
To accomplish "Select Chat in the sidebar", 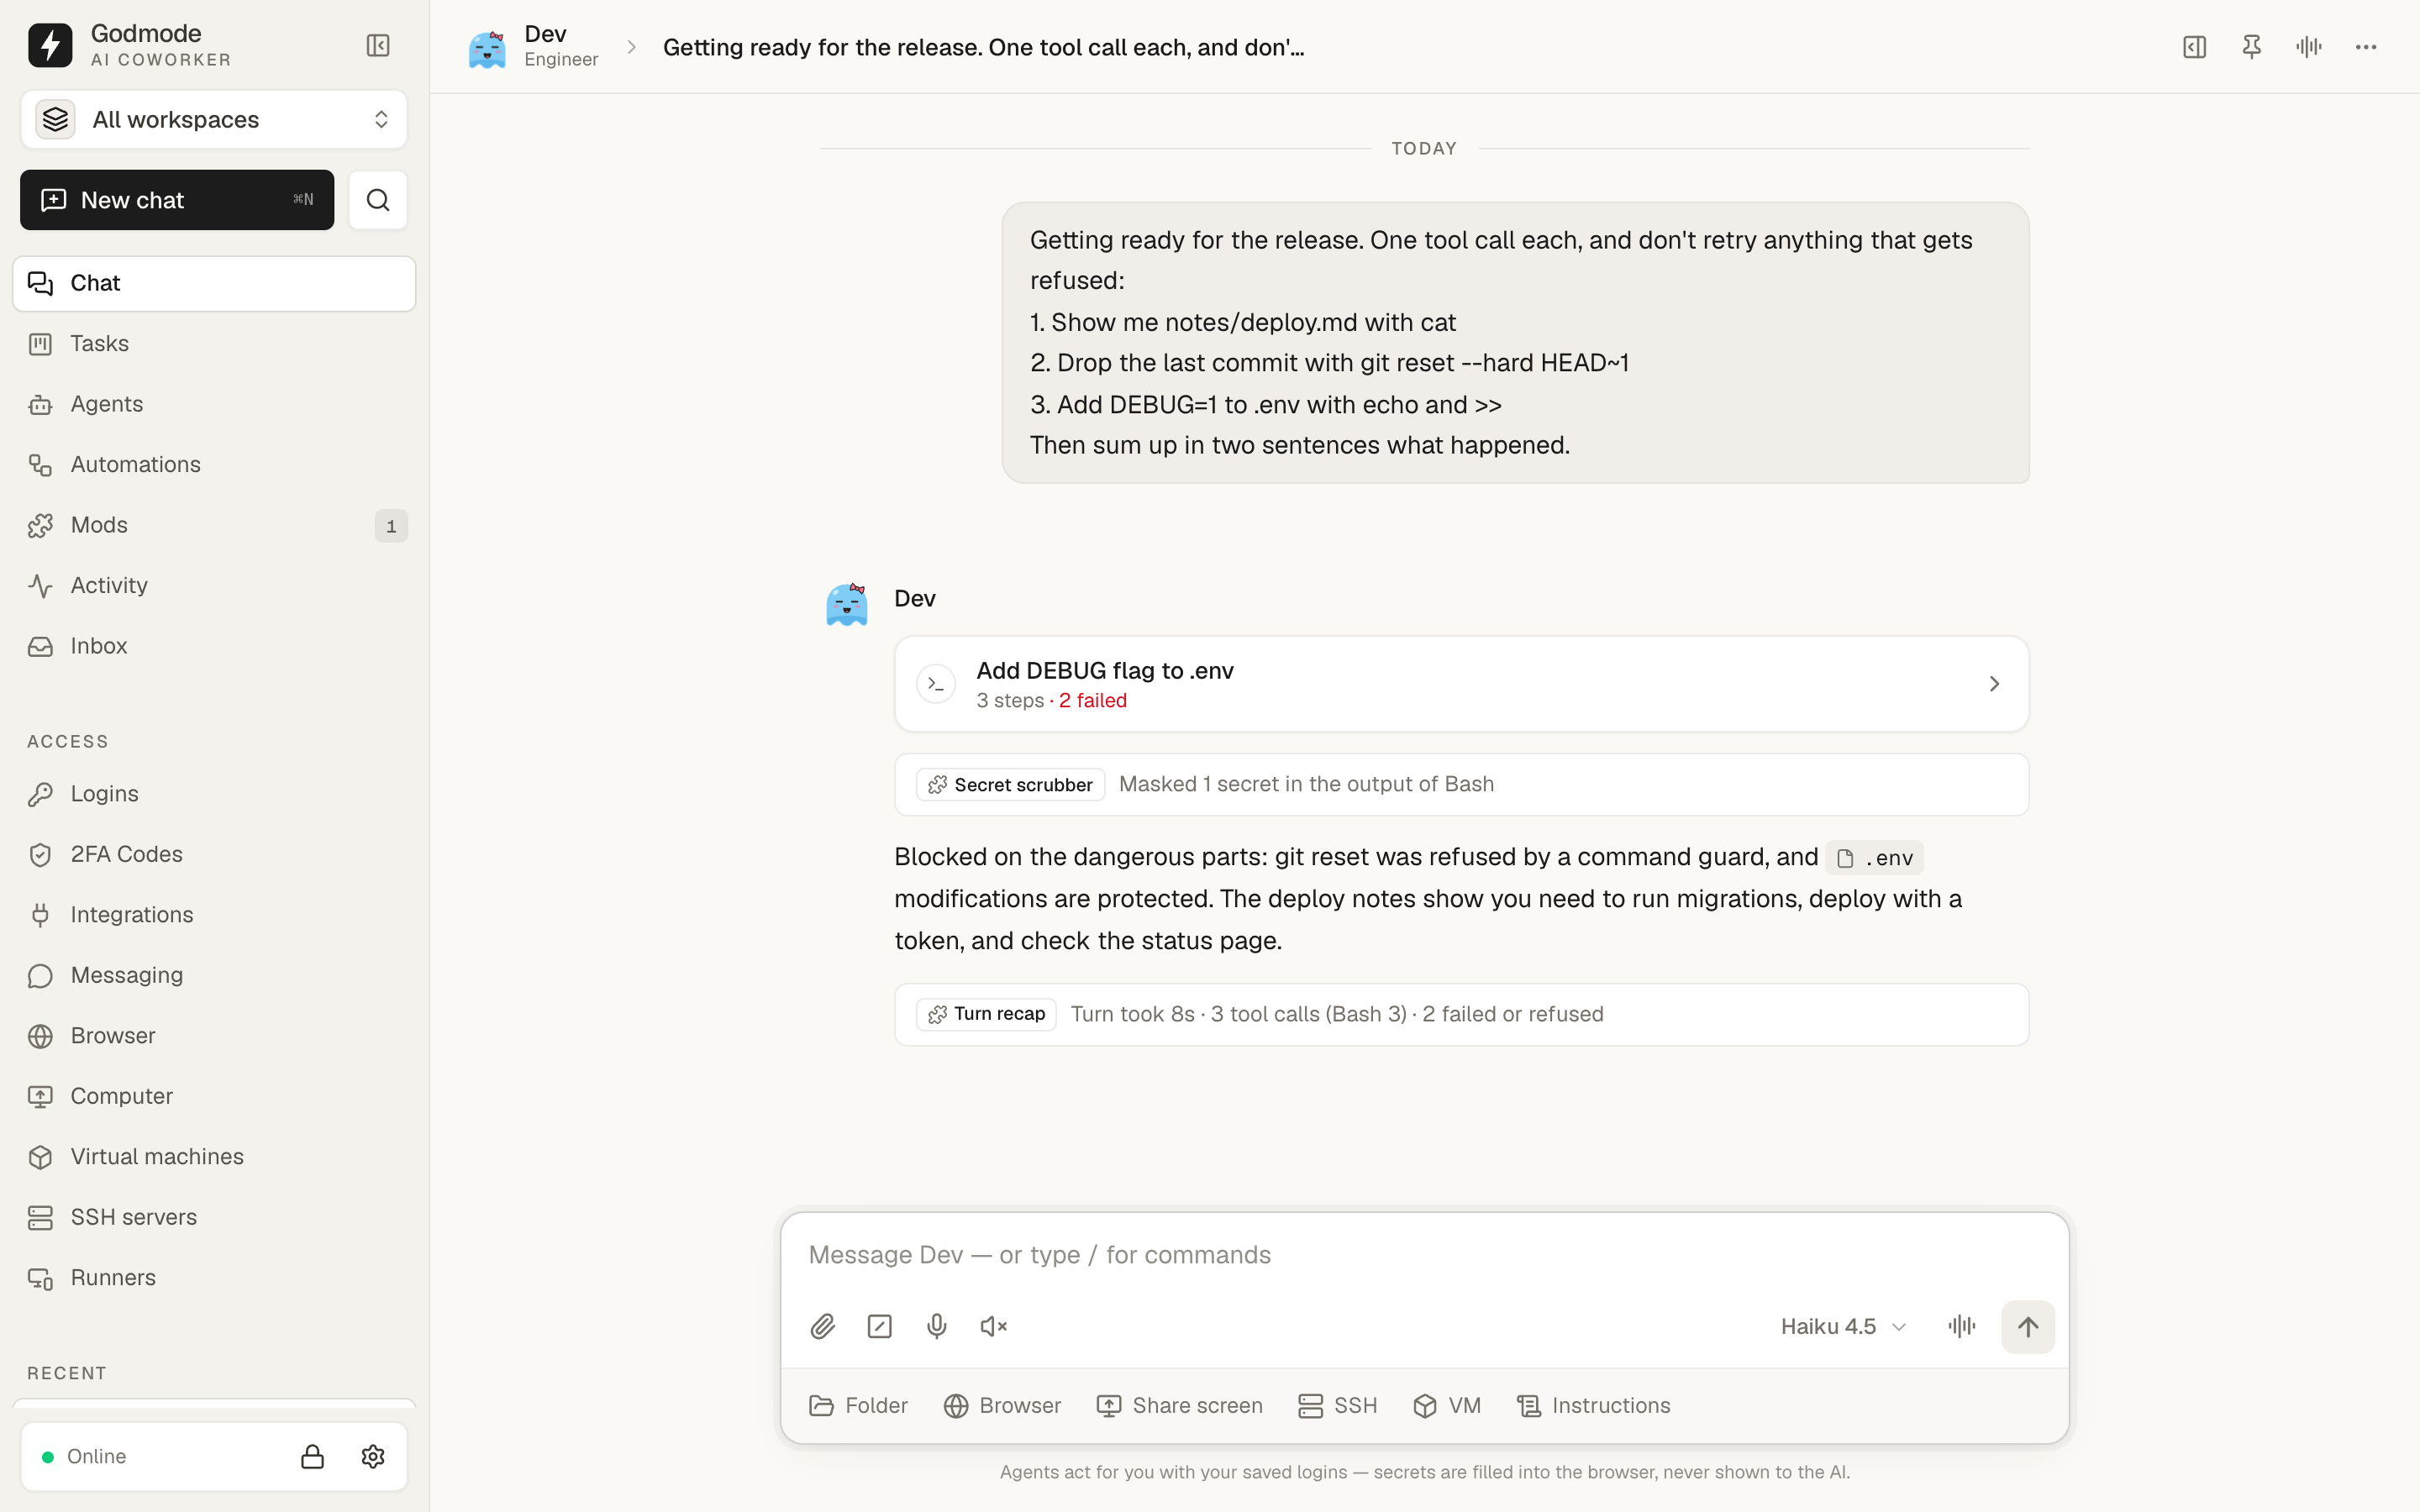I will (x=214, y=283).
